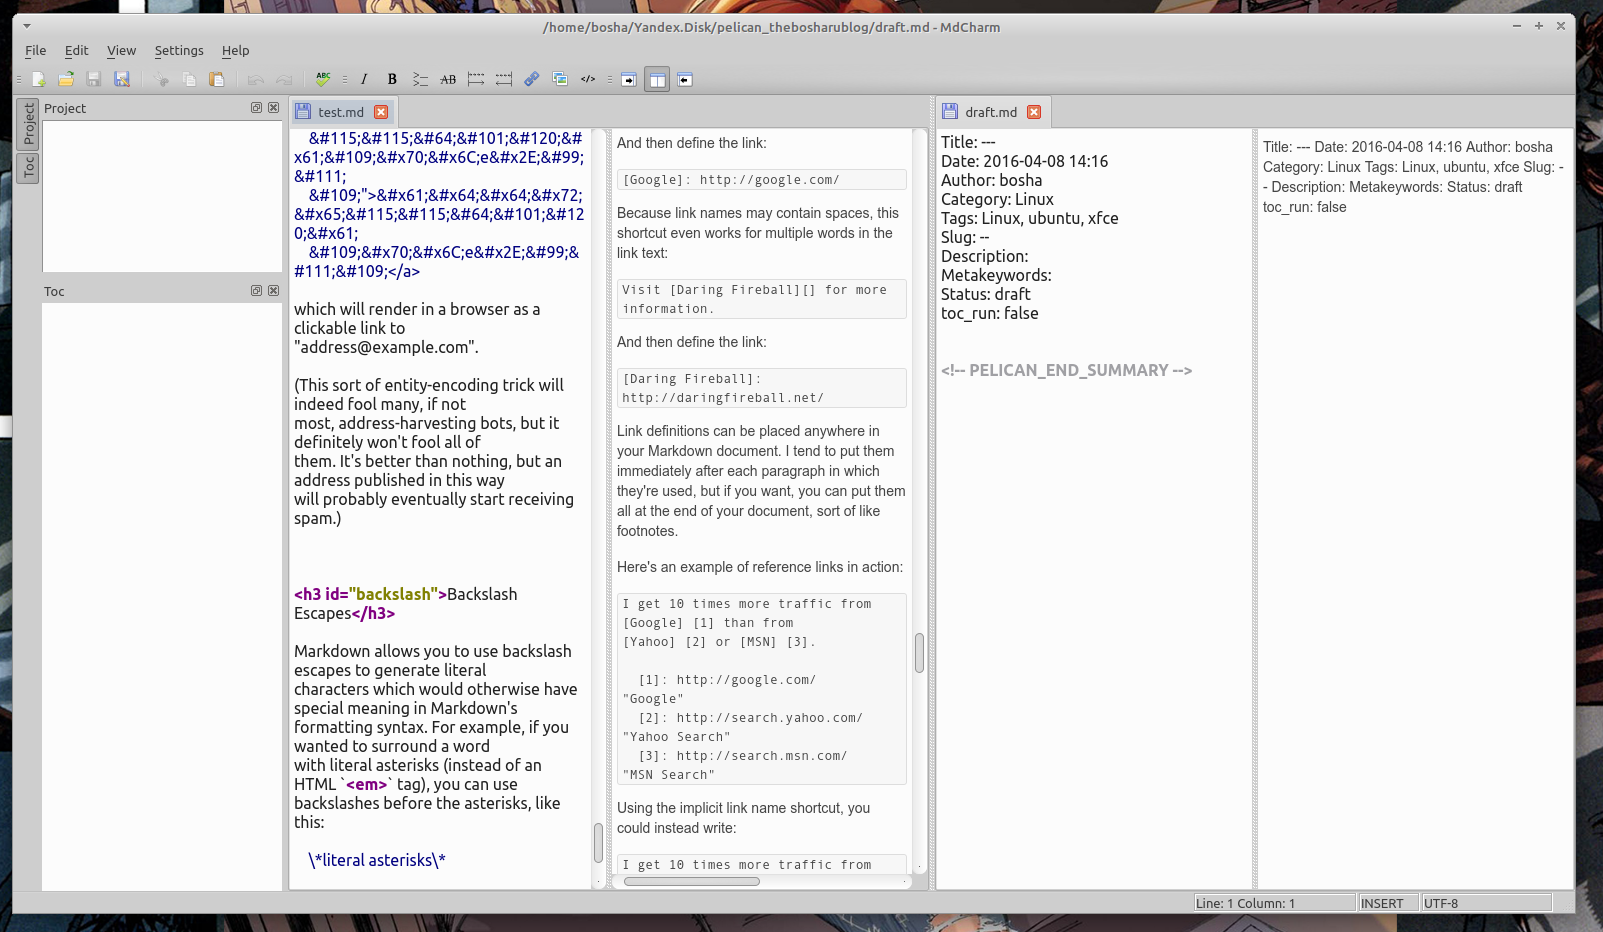This screenshot has width=1603, height=932.
Task: Create a new file with the toolbar icon
Action: click(38, 79)
